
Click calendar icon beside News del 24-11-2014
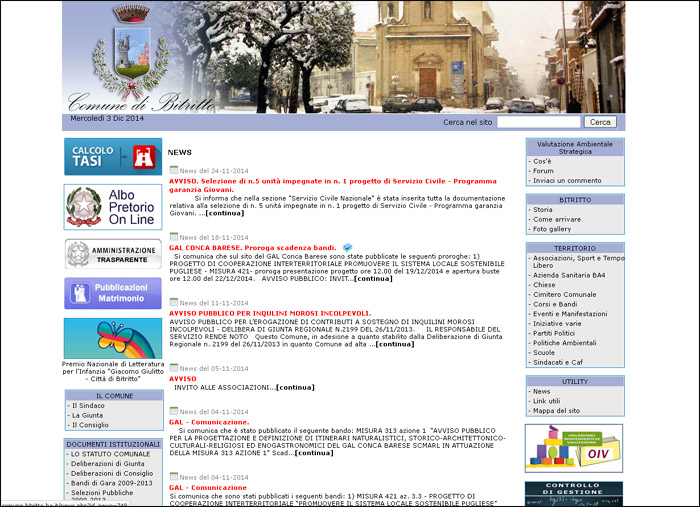pyautogui.click(x=174, y=170)
